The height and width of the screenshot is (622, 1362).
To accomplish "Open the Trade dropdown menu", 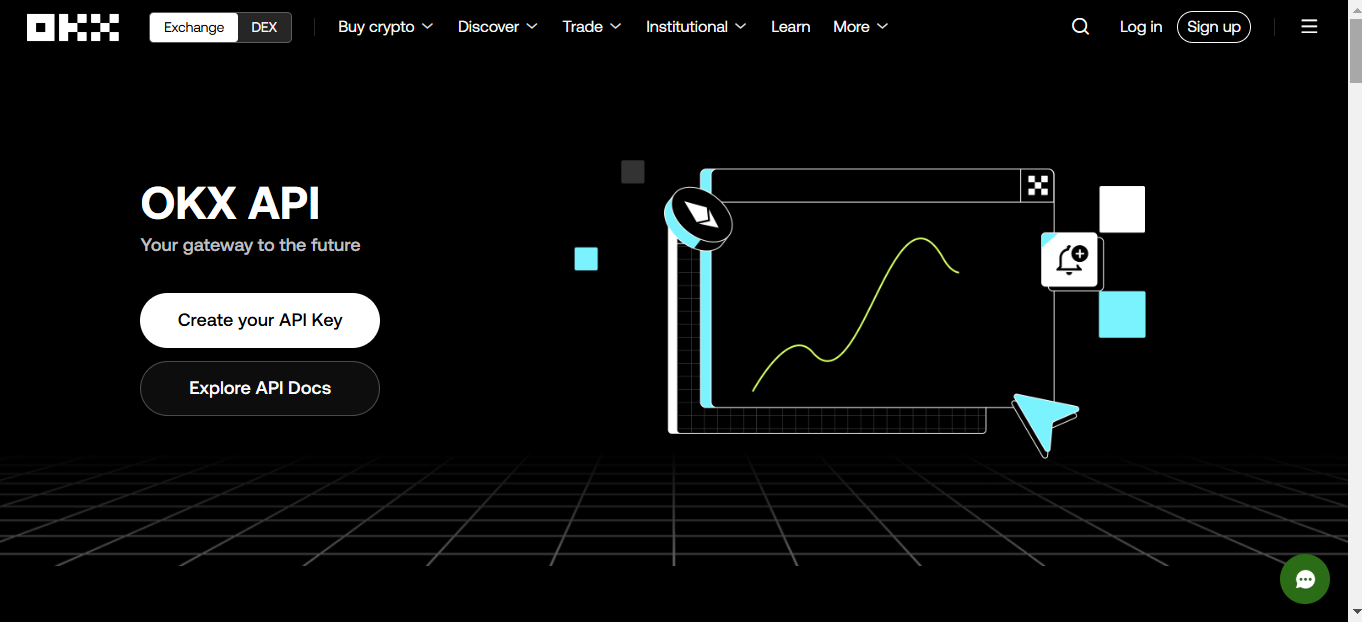I will [591, 27].
